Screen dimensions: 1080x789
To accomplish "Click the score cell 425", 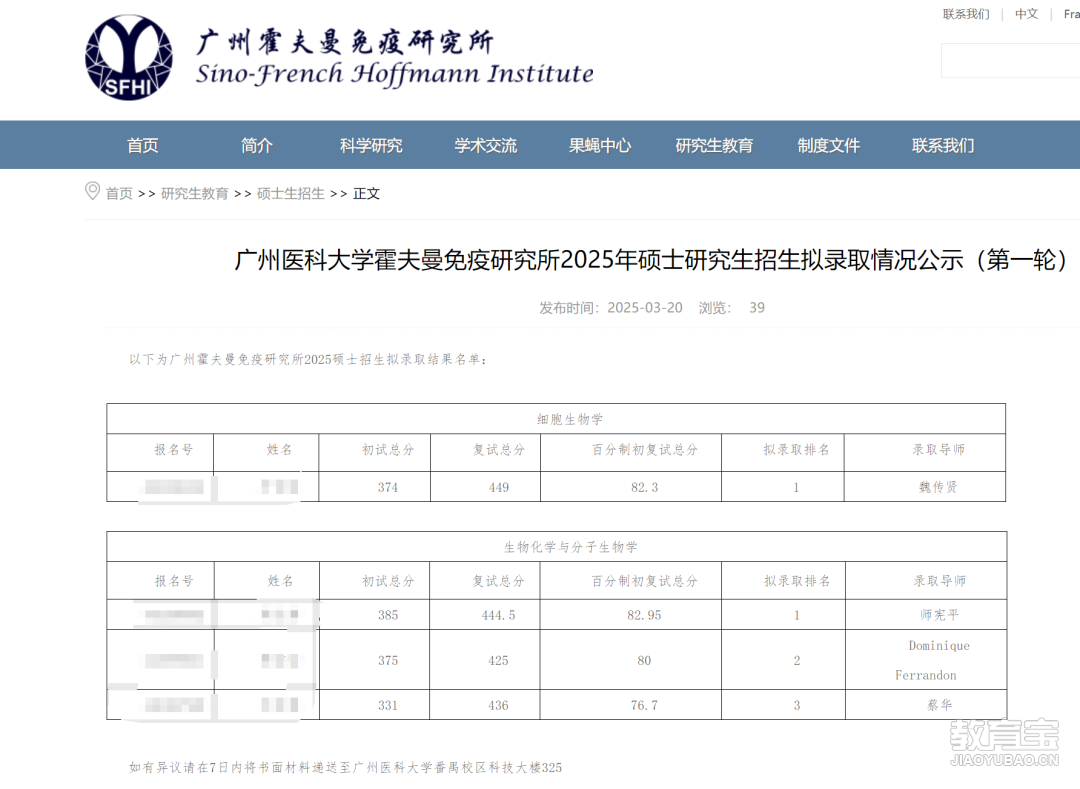I will point(498,661).
